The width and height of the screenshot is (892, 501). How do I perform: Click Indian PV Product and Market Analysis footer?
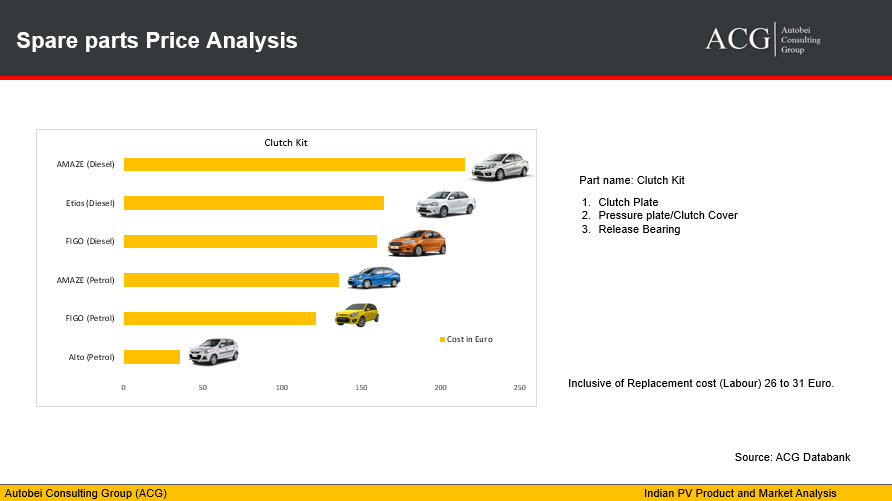[x=740, y=494]
